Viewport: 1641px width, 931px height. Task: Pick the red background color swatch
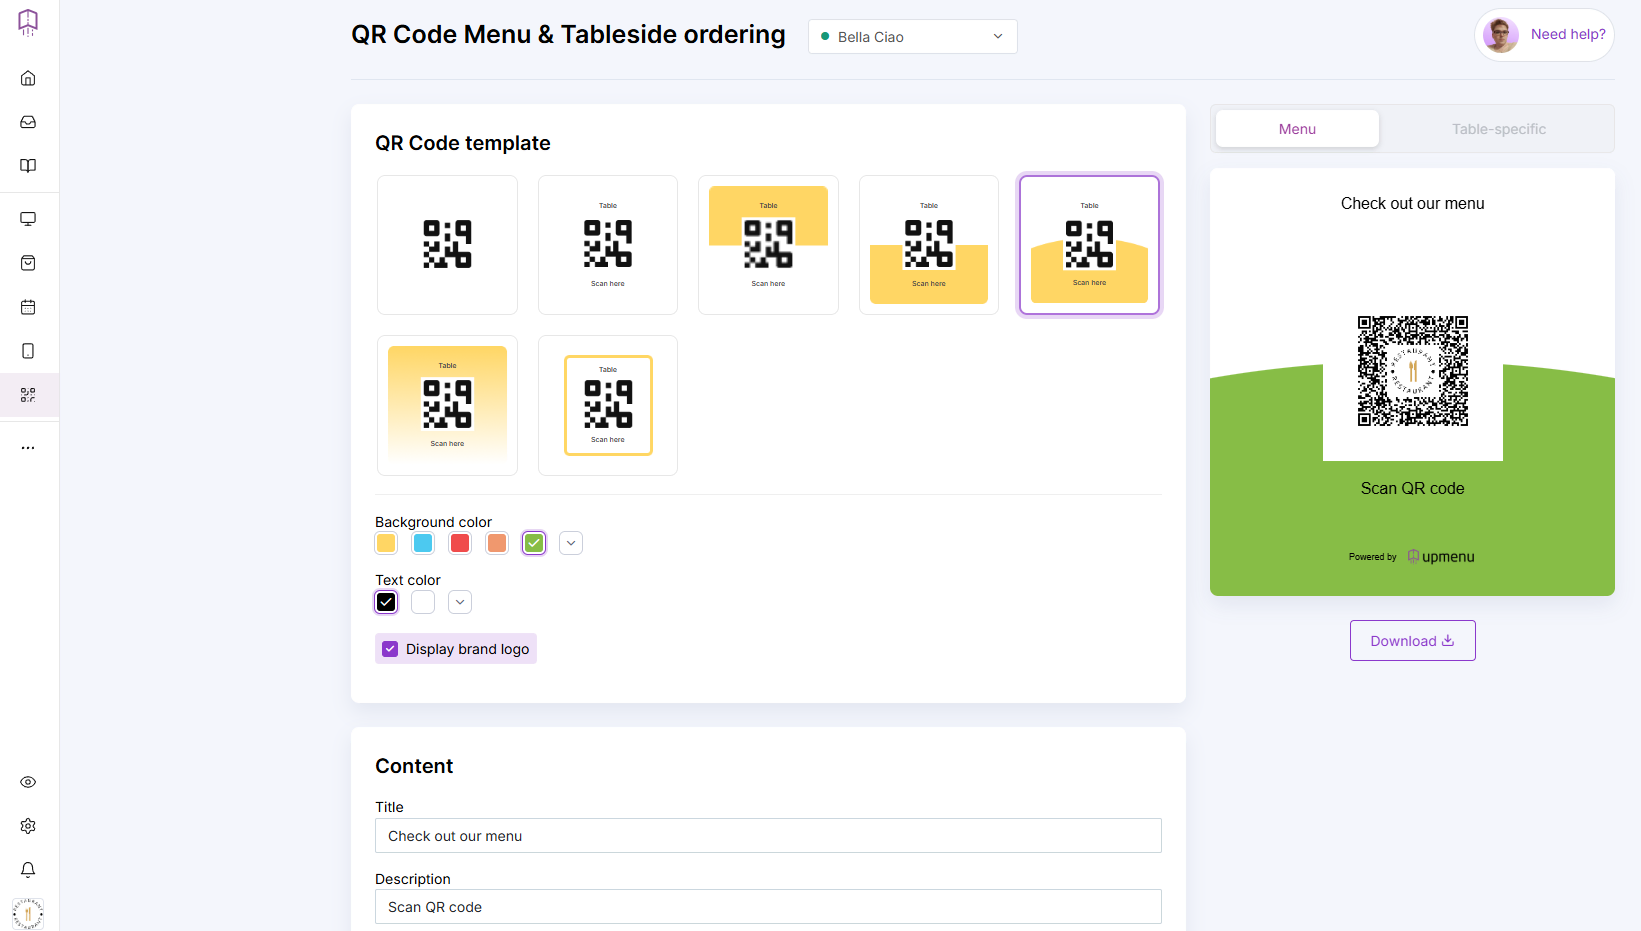point(460,543)
